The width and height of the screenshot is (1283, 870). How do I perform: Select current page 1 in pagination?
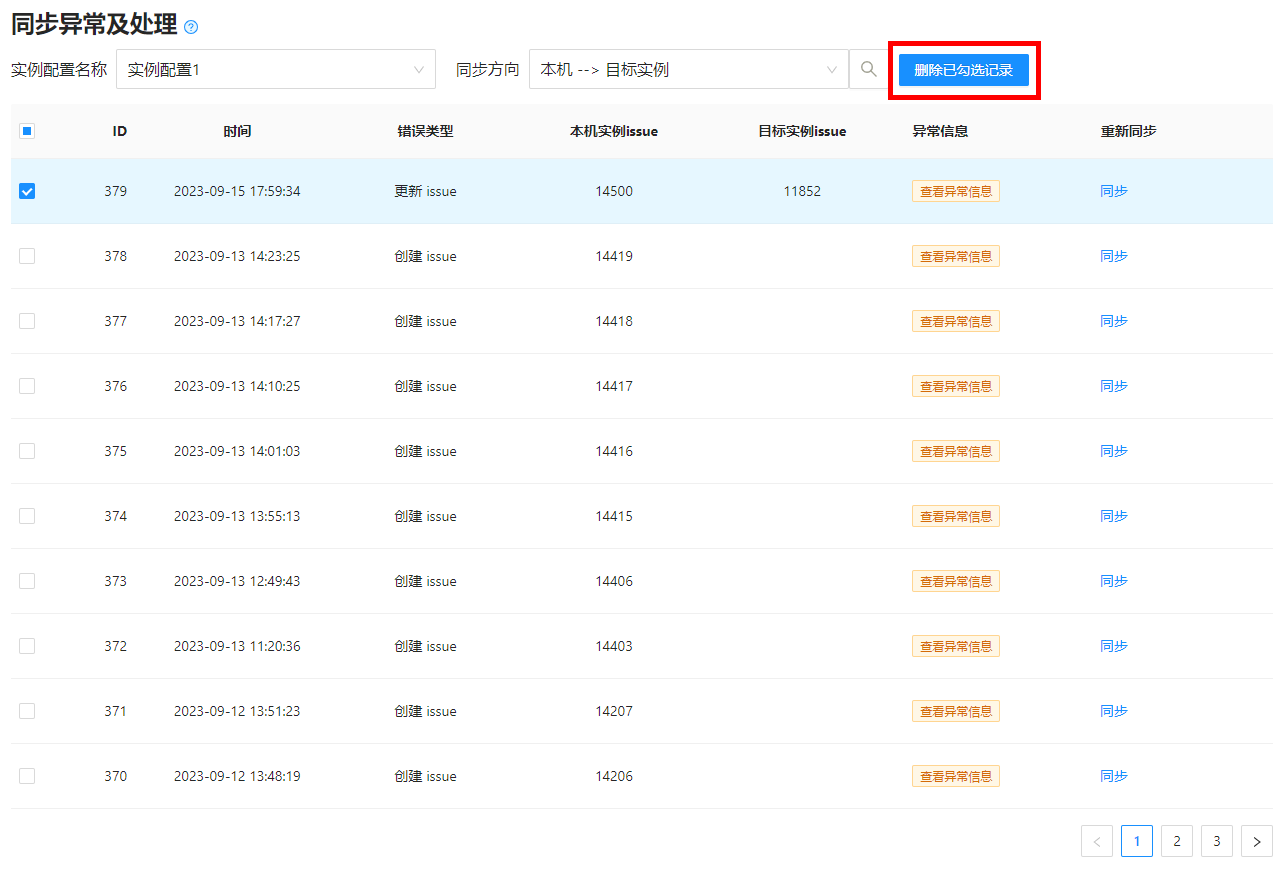pyautogui.click(x=1136, y=841)
